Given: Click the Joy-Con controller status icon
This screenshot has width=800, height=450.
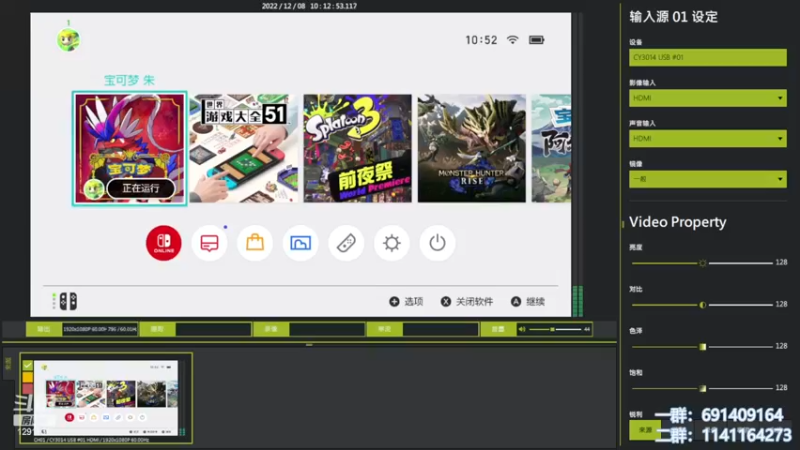Looking at the screenshot, I should pyautogui.click(x=68, y=302).
